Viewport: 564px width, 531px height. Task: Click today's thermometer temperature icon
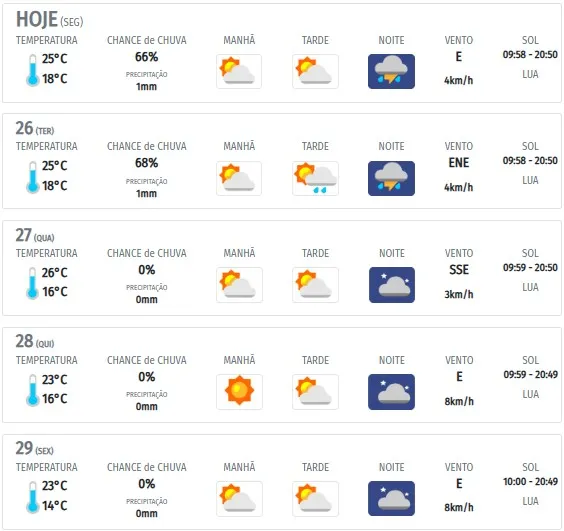pos(32,70)
